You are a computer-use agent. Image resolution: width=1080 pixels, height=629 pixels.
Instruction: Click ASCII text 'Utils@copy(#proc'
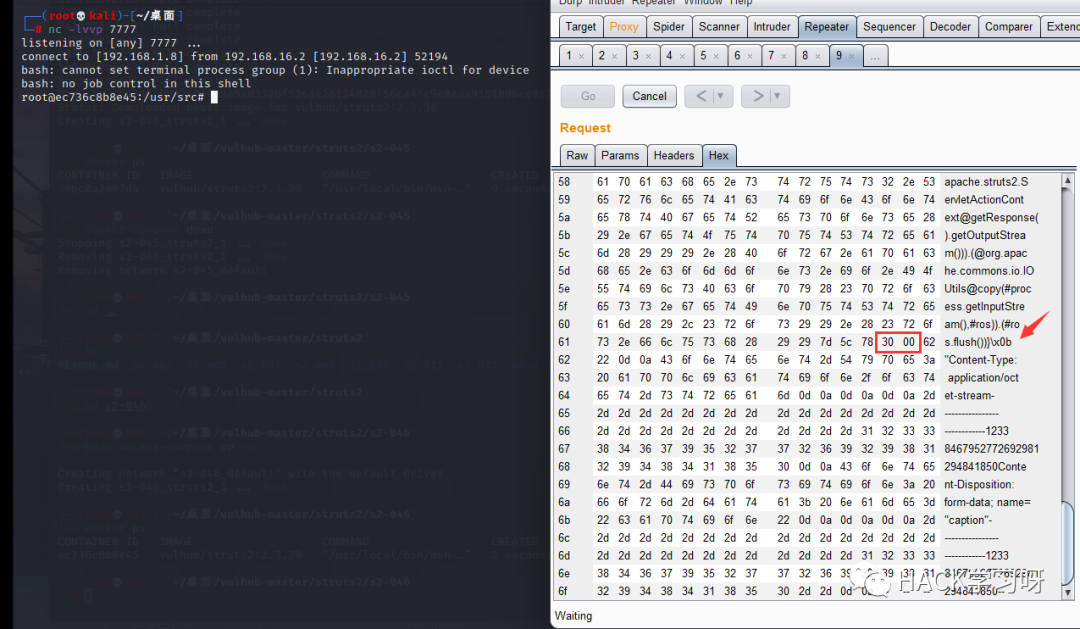point(987,289)
